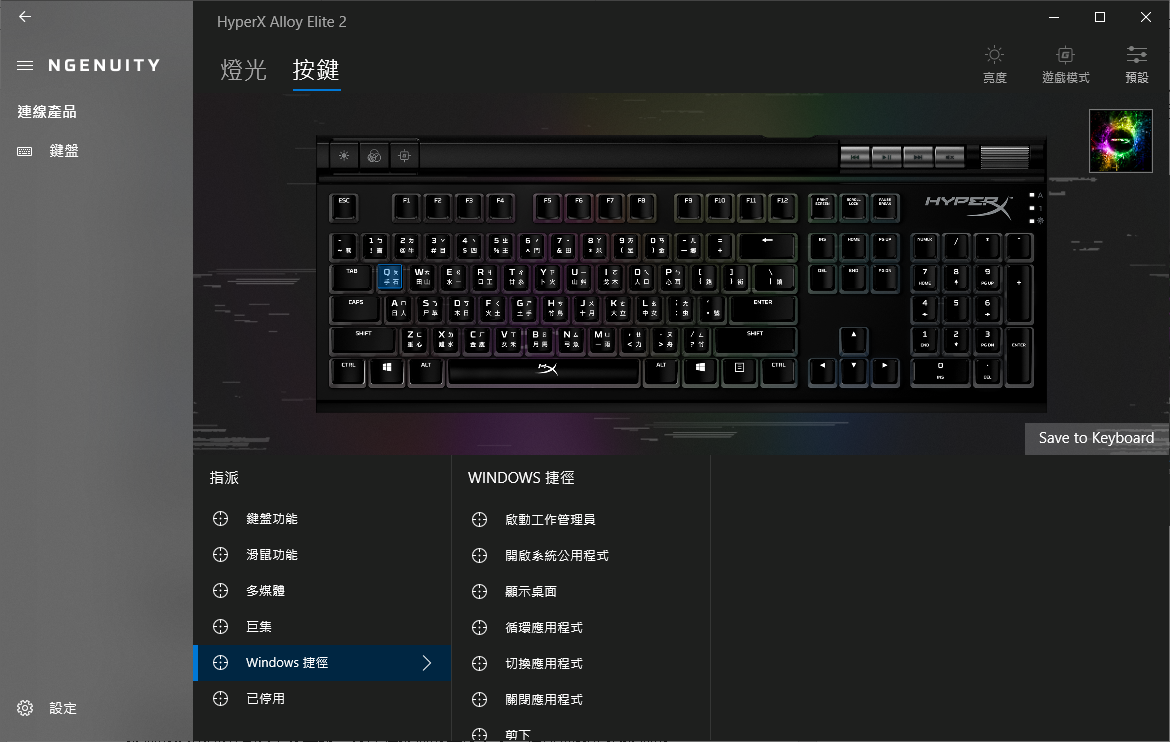
Task: Open 設定 settings gear
Action: point(25,708)
